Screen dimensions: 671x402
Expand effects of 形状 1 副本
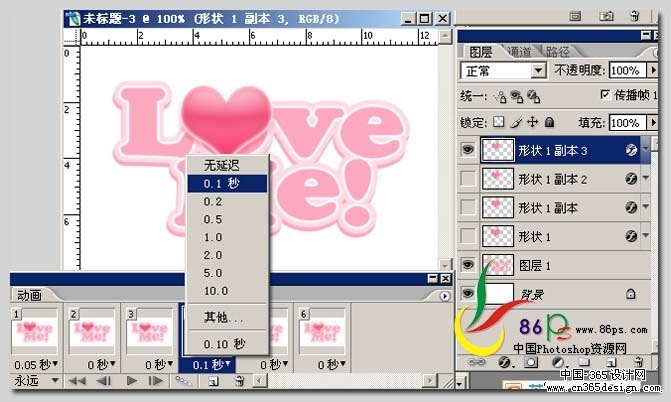pos(645,206)
